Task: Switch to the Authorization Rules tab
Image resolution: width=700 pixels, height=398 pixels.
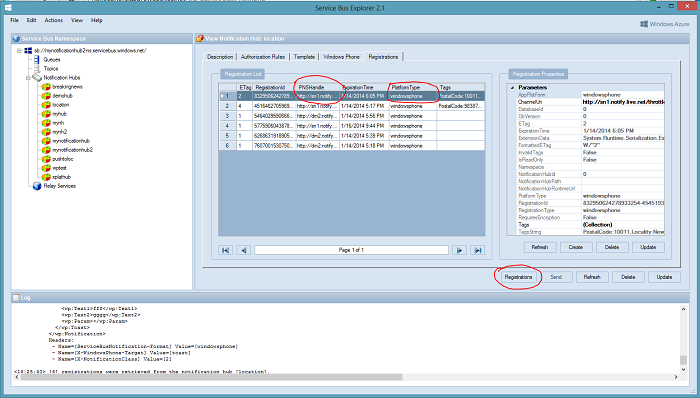Action: 262,57
